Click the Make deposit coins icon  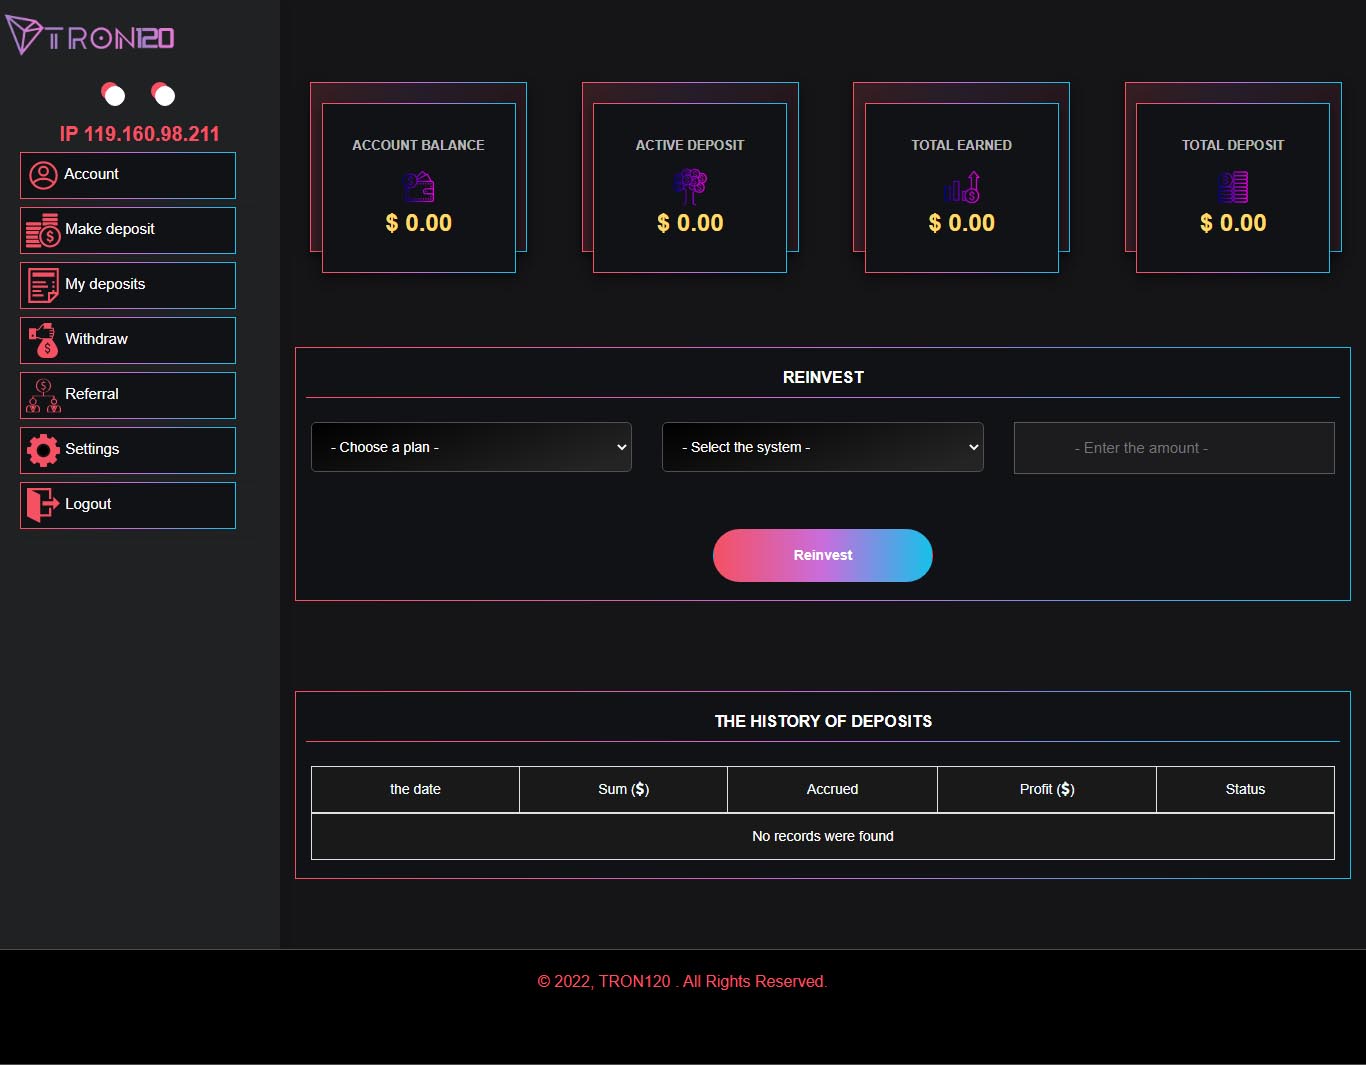point(43,231)
